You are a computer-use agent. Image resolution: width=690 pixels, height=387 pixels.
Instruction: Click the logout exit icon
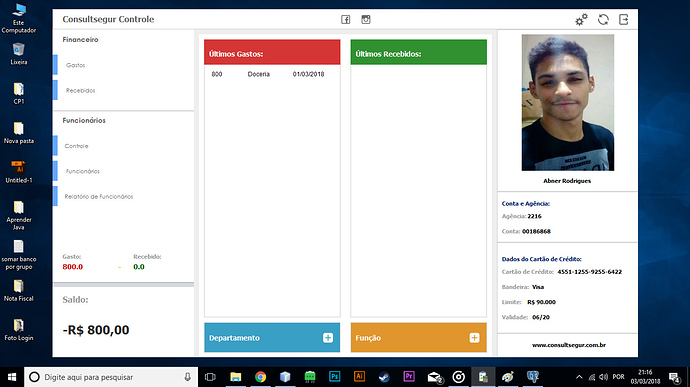624,19
